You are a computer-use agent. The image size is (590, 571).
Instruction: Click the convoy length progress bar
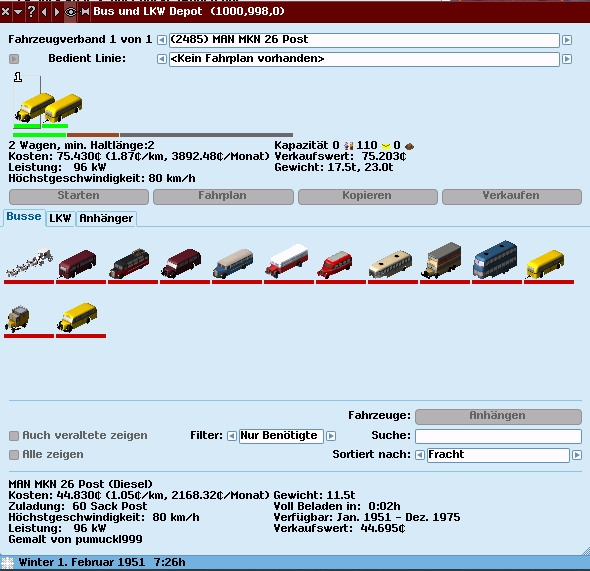point(153,135)
